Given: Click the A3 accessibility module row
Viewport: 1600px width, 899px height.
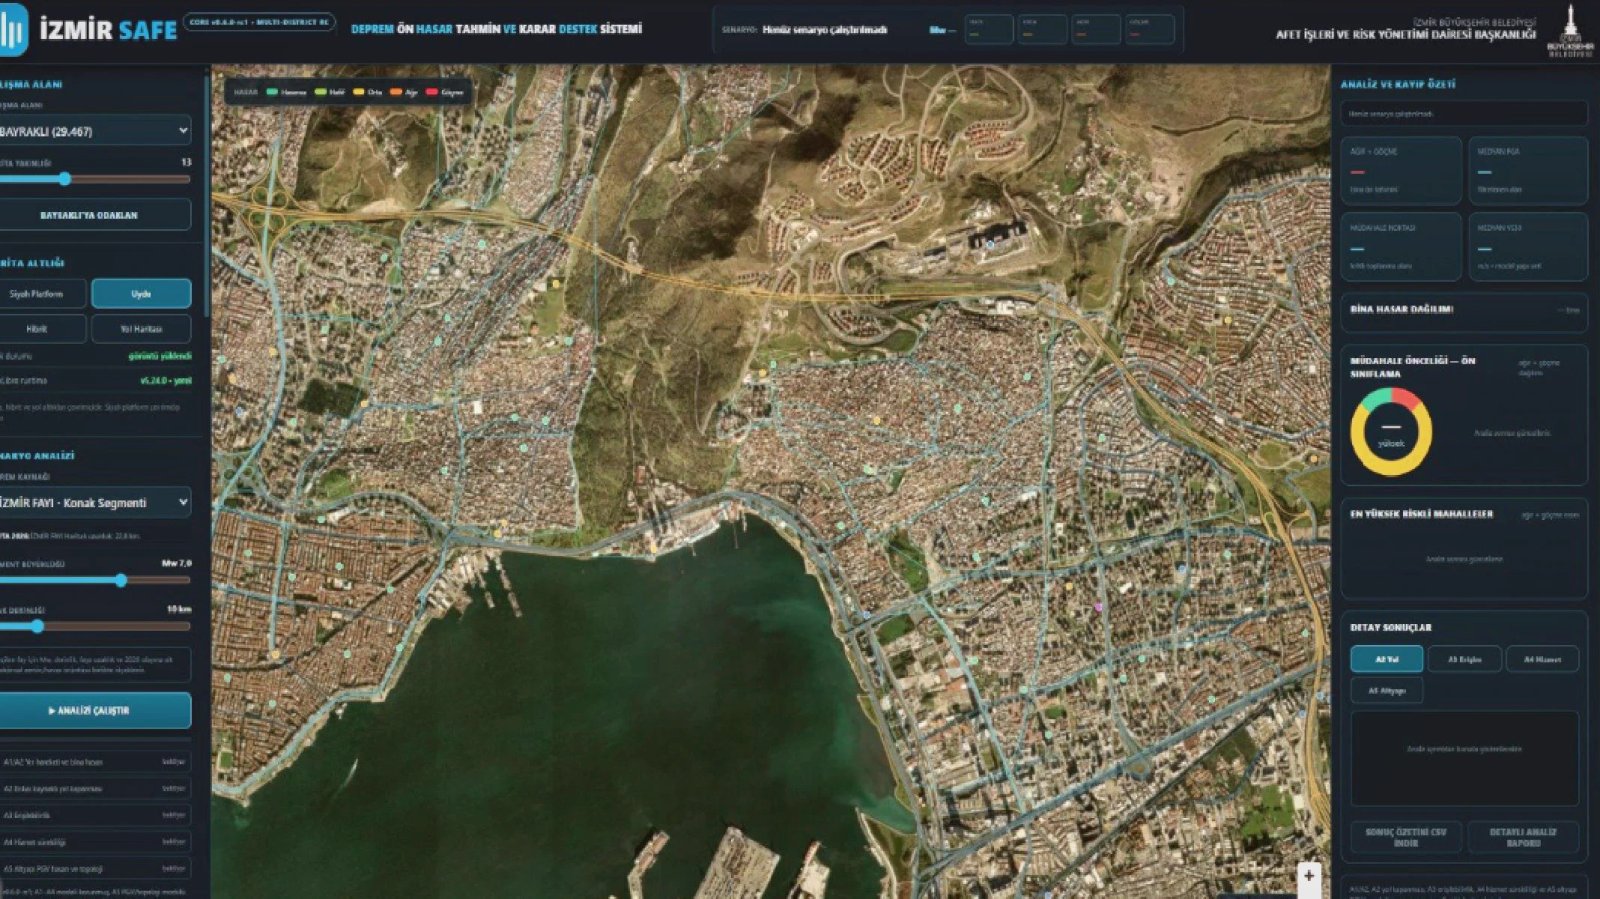Looking at the screenshot, I should tap(95, 815).
